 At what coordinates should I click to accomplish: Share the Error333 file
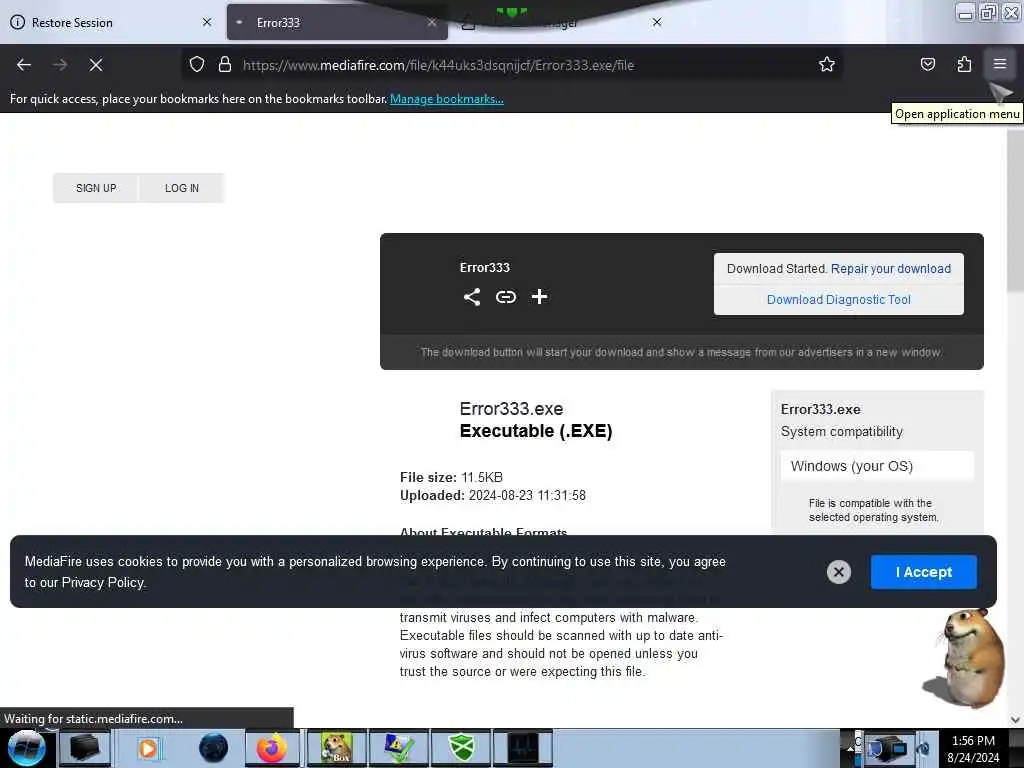(472, 297)
